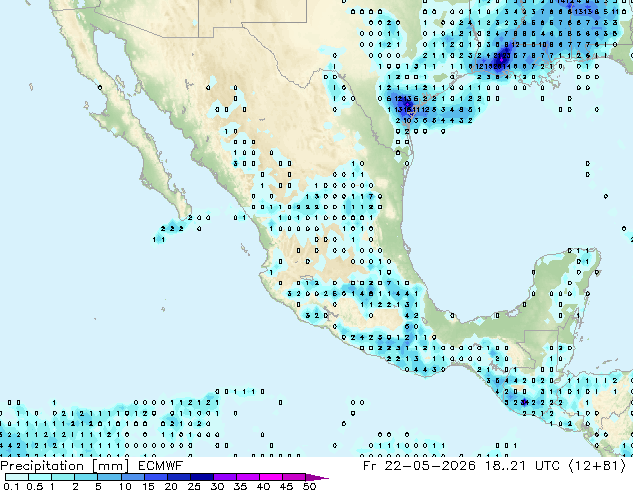
Task: Click the '35' legend scale value
Action: point(240,486)
